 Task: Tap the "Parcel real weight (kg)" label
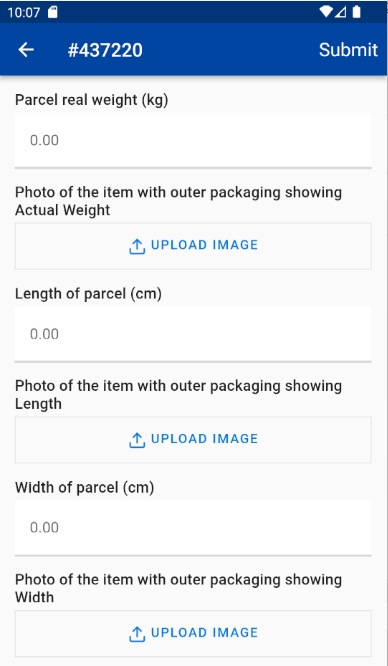click(x=92, y=100)
